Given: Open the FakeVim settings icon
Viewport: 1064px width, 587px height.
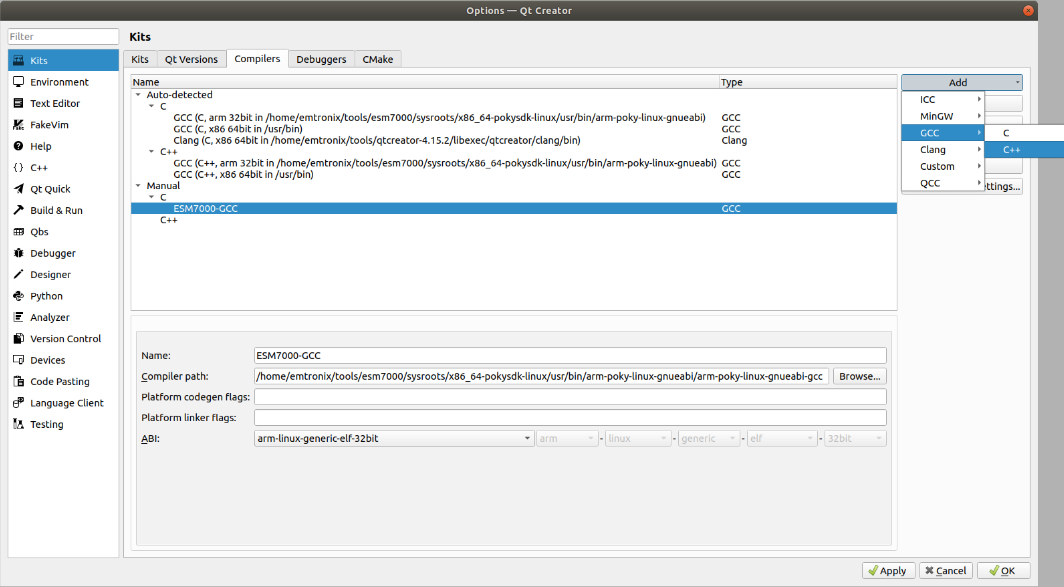Looking at the screenshot, I should coord(18,124).
